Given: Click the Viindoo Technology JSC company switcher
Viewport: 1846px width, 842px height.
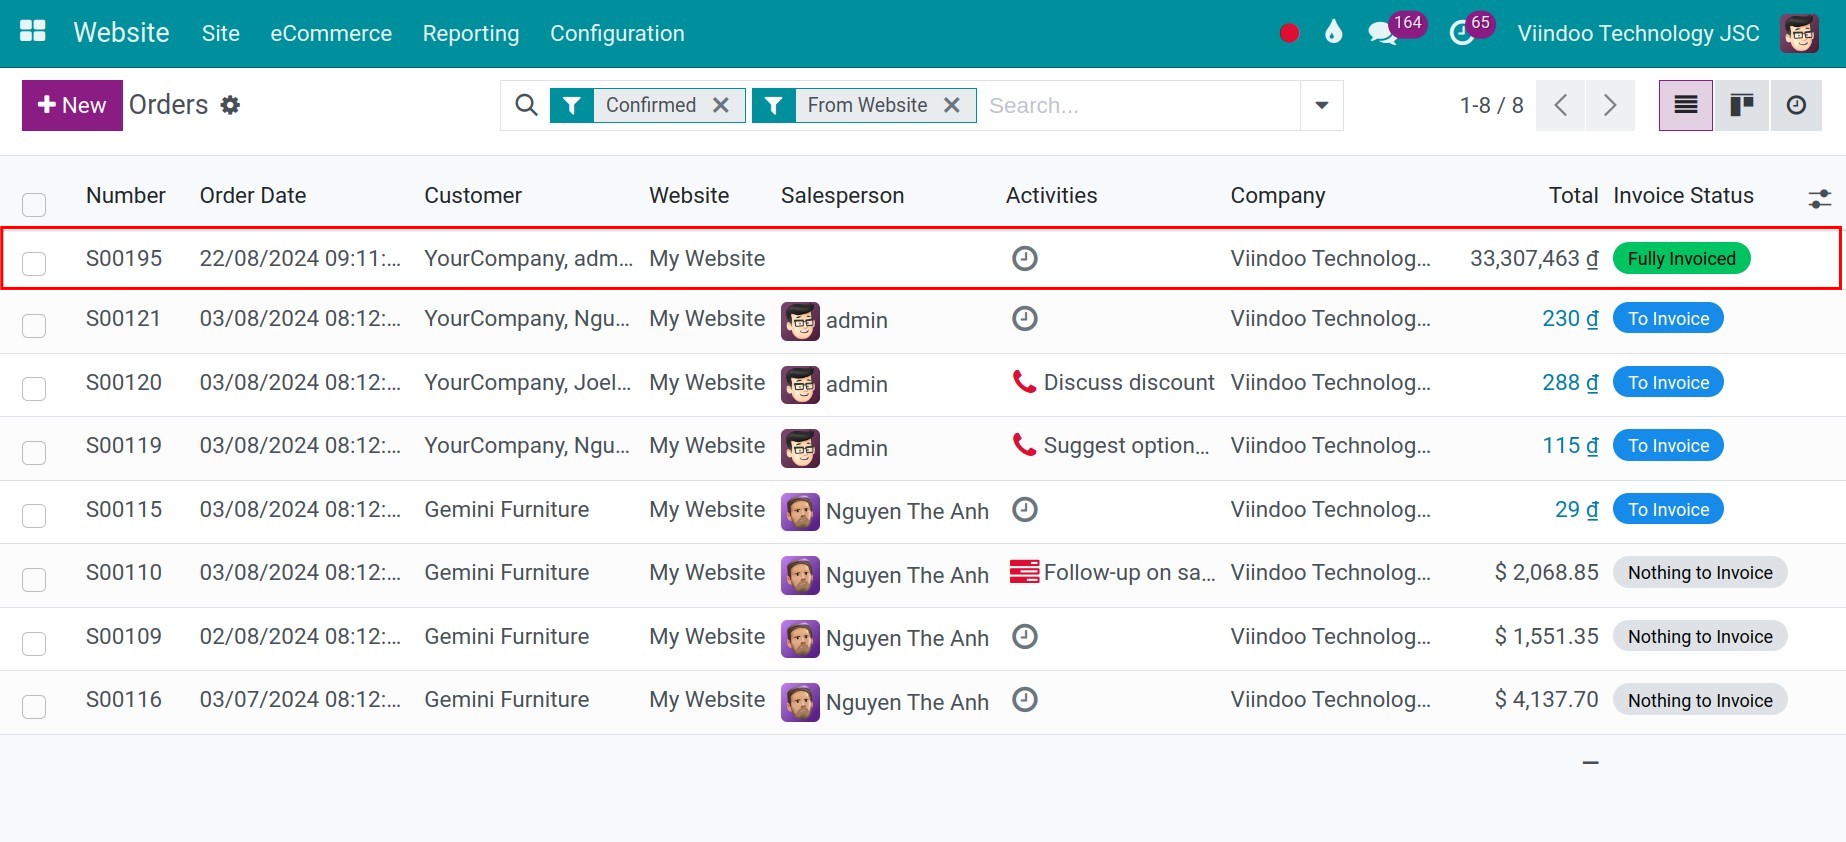Looking at the screenshot, I should (1638, 33).
